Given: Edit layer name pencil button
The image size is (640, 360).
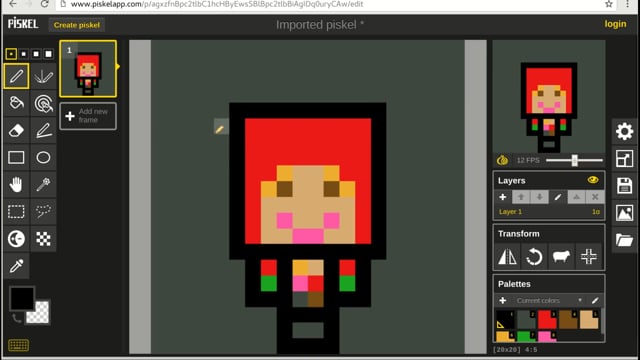Looking at the screenshot, I should click(558, 197).
